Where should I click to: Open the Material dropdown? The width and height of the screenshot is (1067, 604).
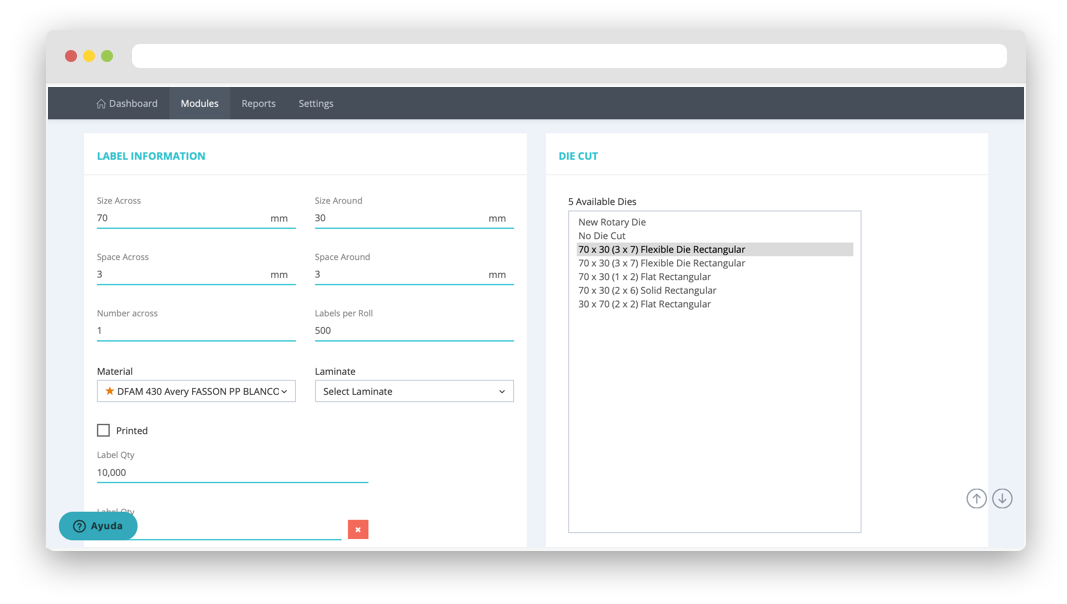(x=196, y=391)
